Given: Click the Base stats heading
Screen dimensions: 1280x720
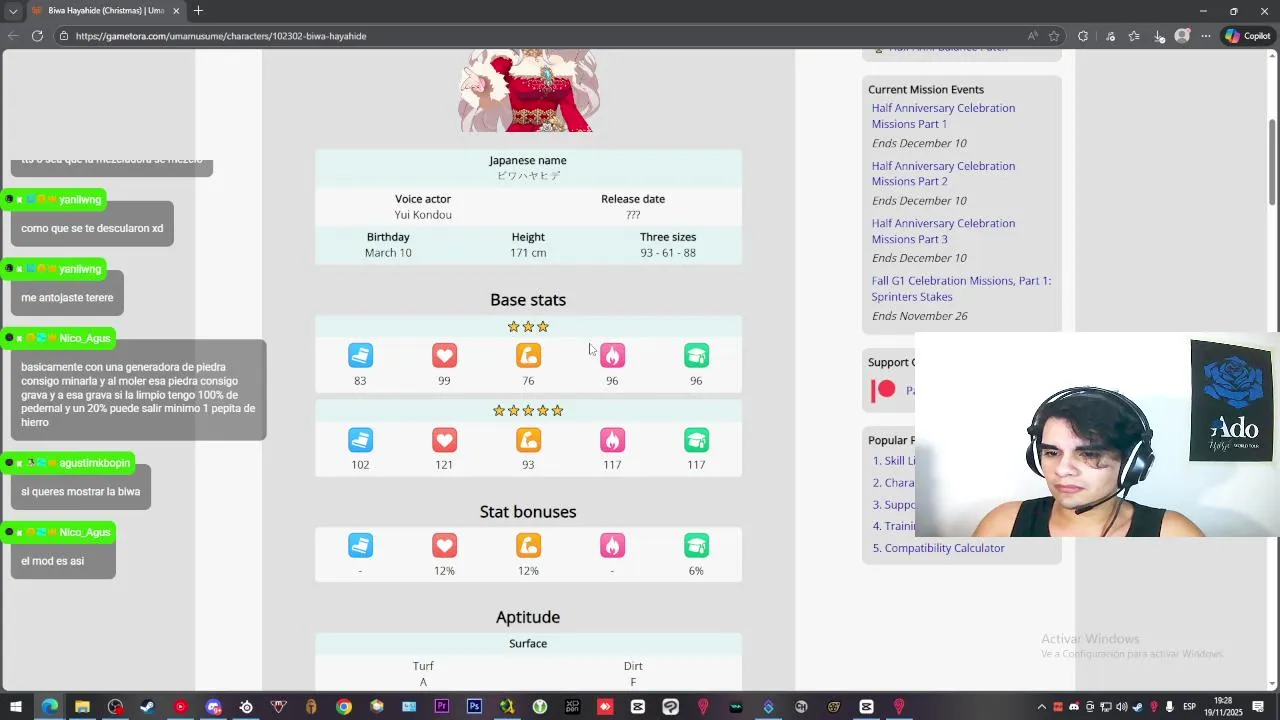Looking at the screenshot, I should (528, 300).
